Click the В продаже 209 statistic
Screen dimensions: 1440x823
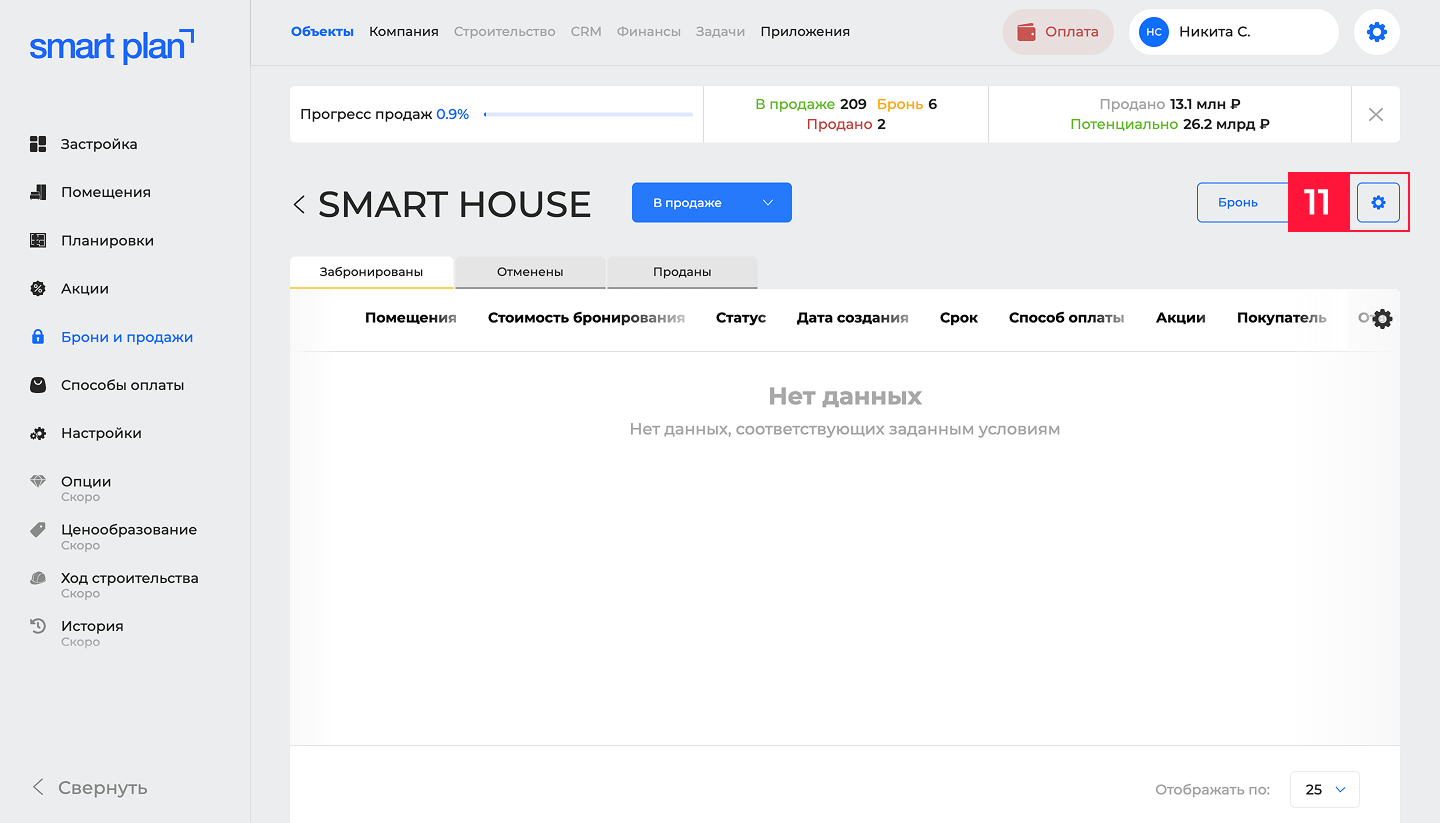pos(811,104)
